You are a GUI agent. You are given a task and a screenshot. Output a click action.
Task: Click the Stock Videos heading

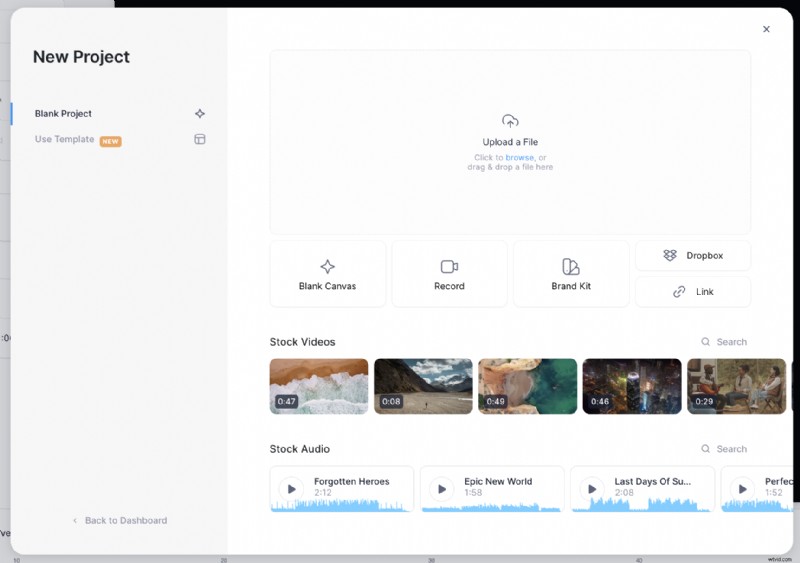pyautogui.click(x=303, y=342)
